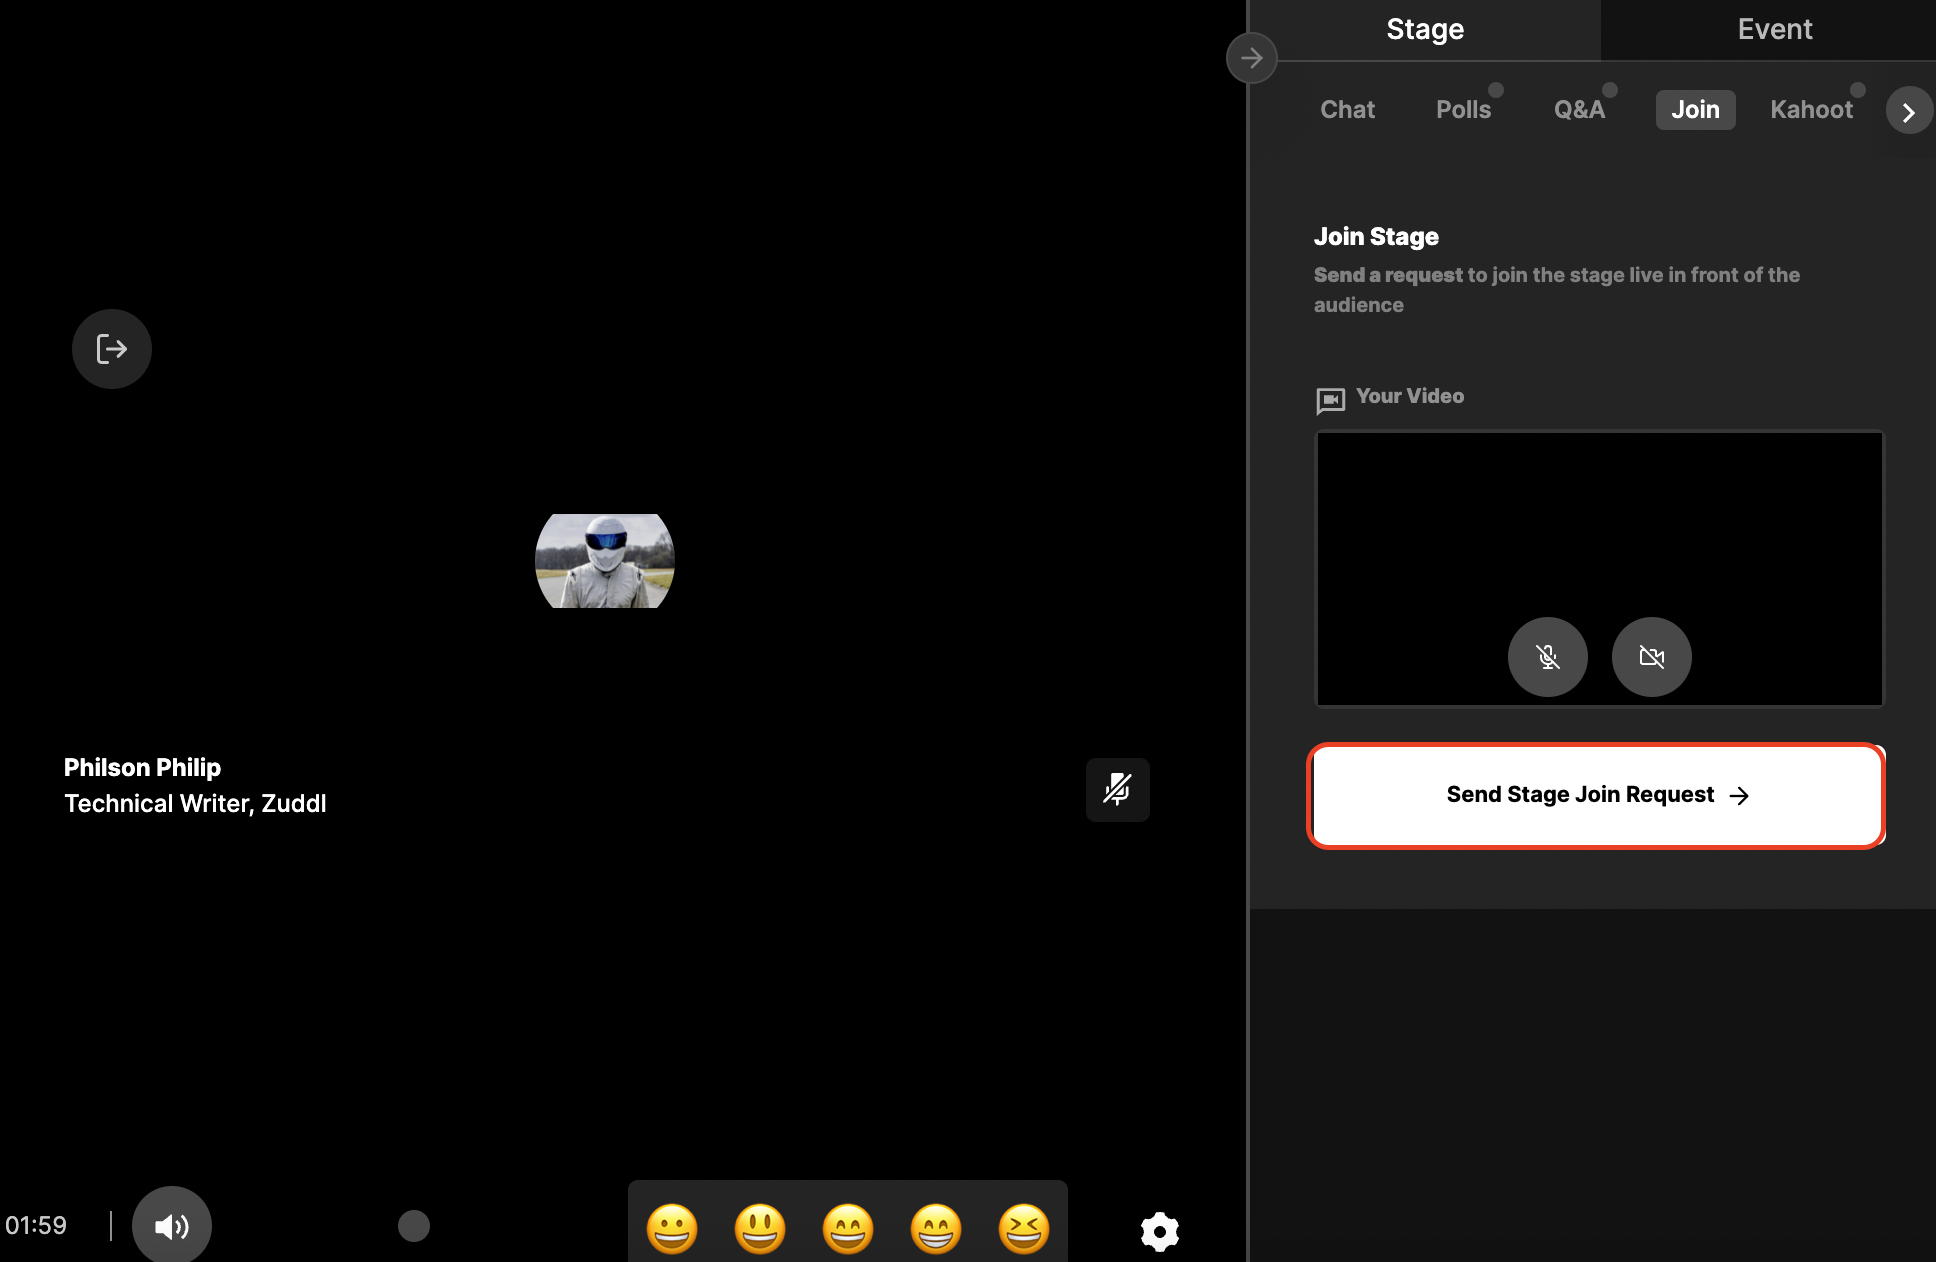Mute the stage volume speaker button

[x=172, y=1226]
